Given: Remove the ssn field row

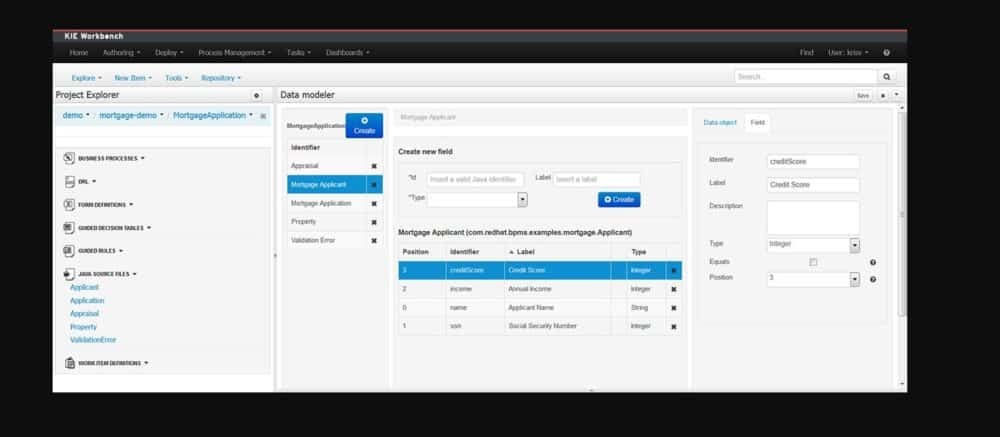Looking at the screenshot, I should [x=673, y=326].
